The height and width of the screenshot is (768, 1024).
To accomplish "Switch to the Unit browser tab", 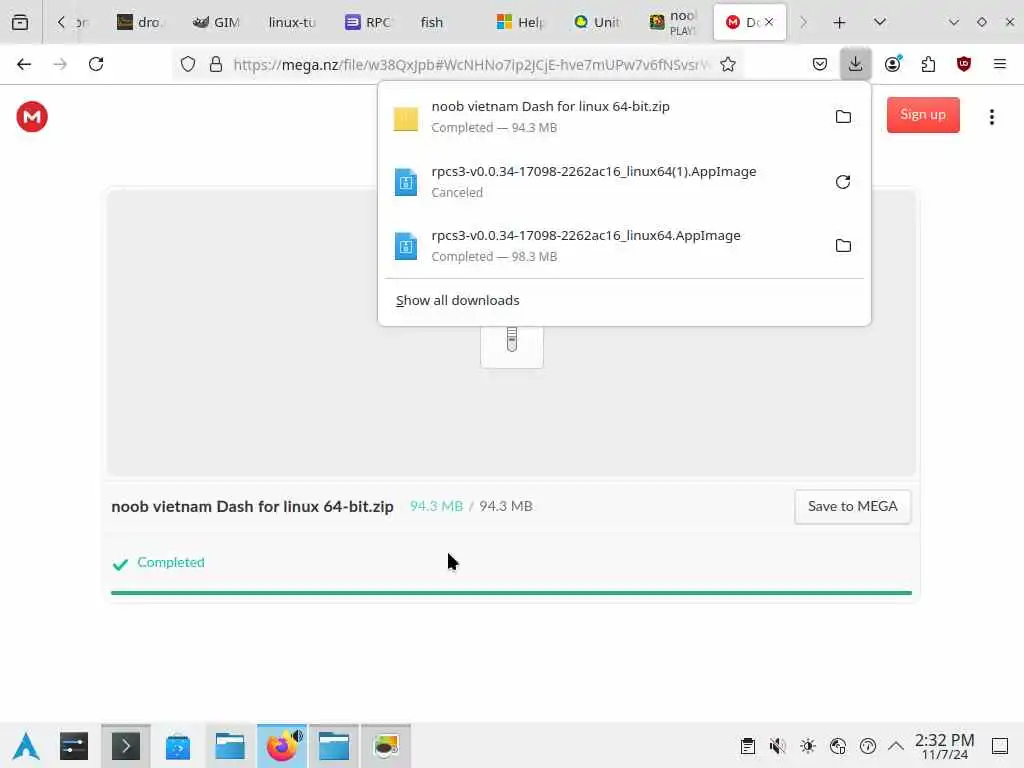I will 596,22.
